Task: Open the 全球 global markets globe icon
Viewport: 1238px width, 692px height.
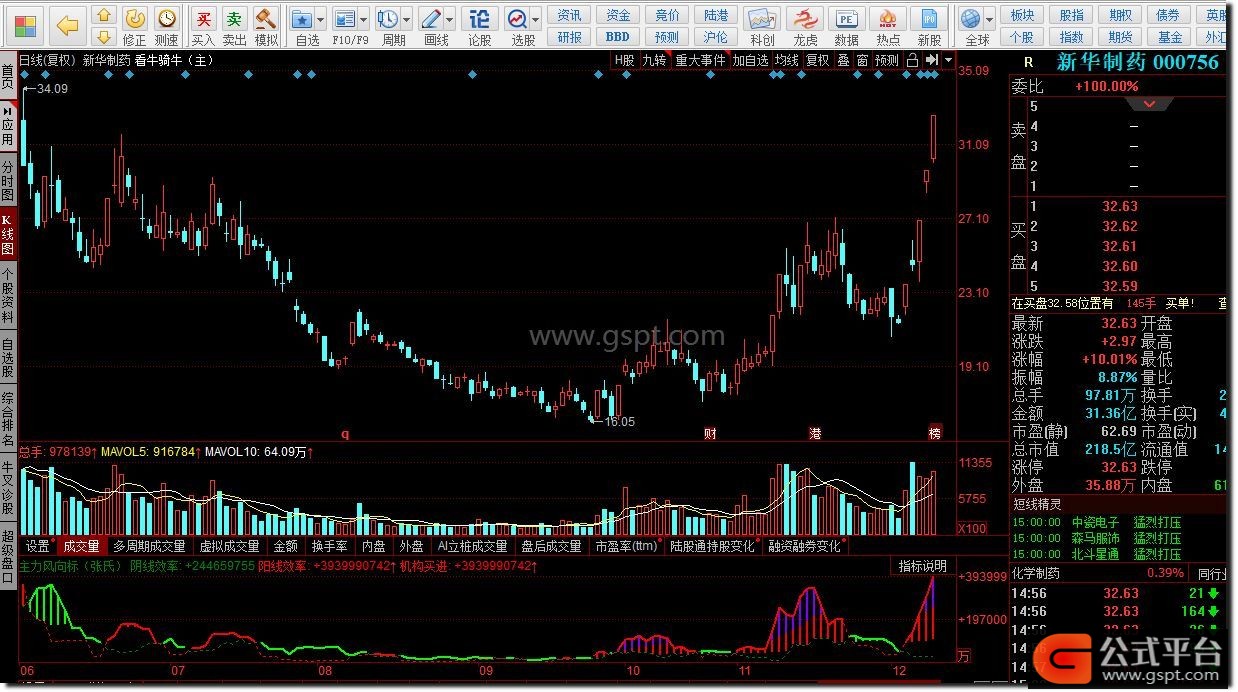Action: pos(971,25)
